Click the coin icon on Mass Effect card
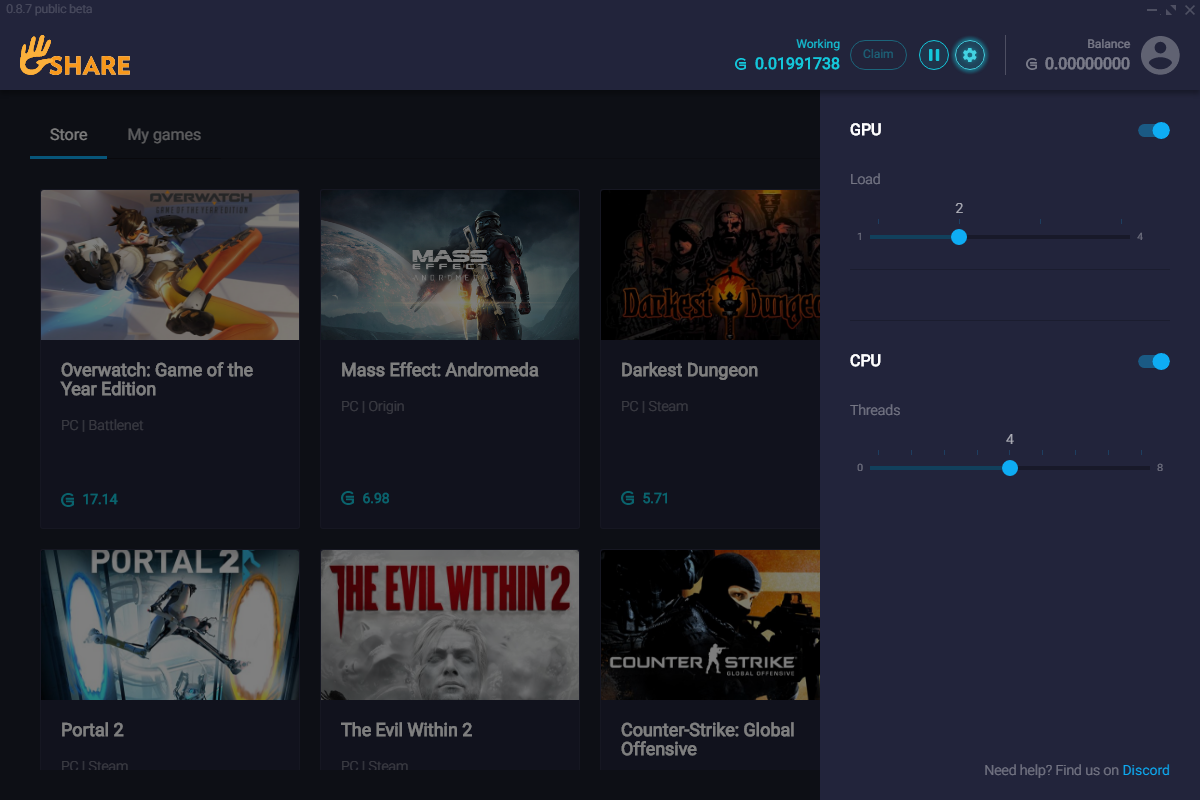1200x800 pixels. (x=348, y=498)
